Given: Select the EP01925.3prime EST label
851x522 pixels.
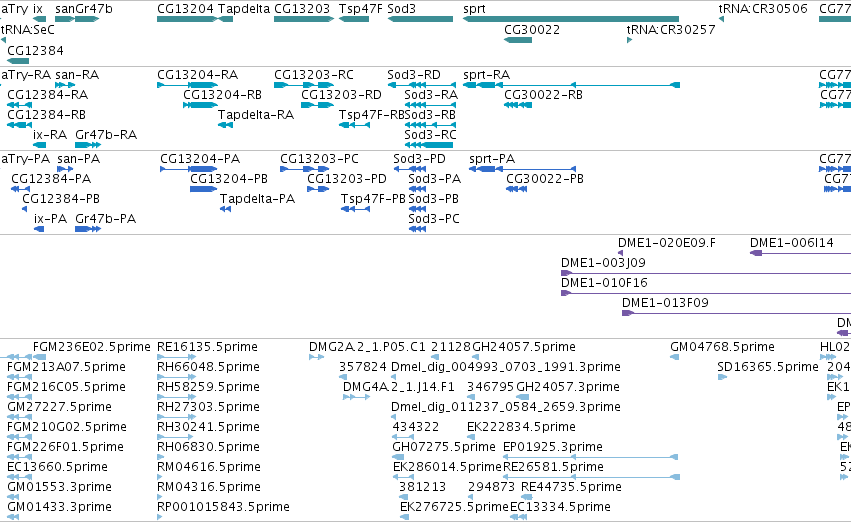Looking at the screenshot, I should coord(553,447).
